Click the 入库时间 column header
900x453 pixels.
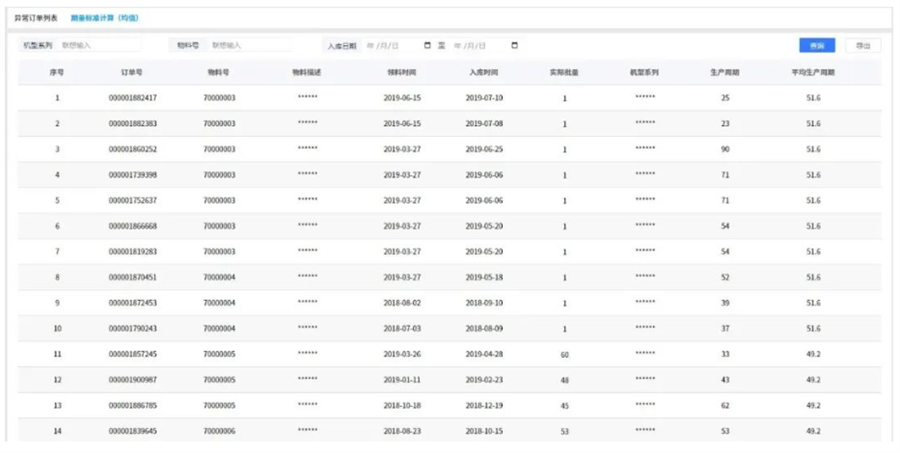tap(484, 72)
